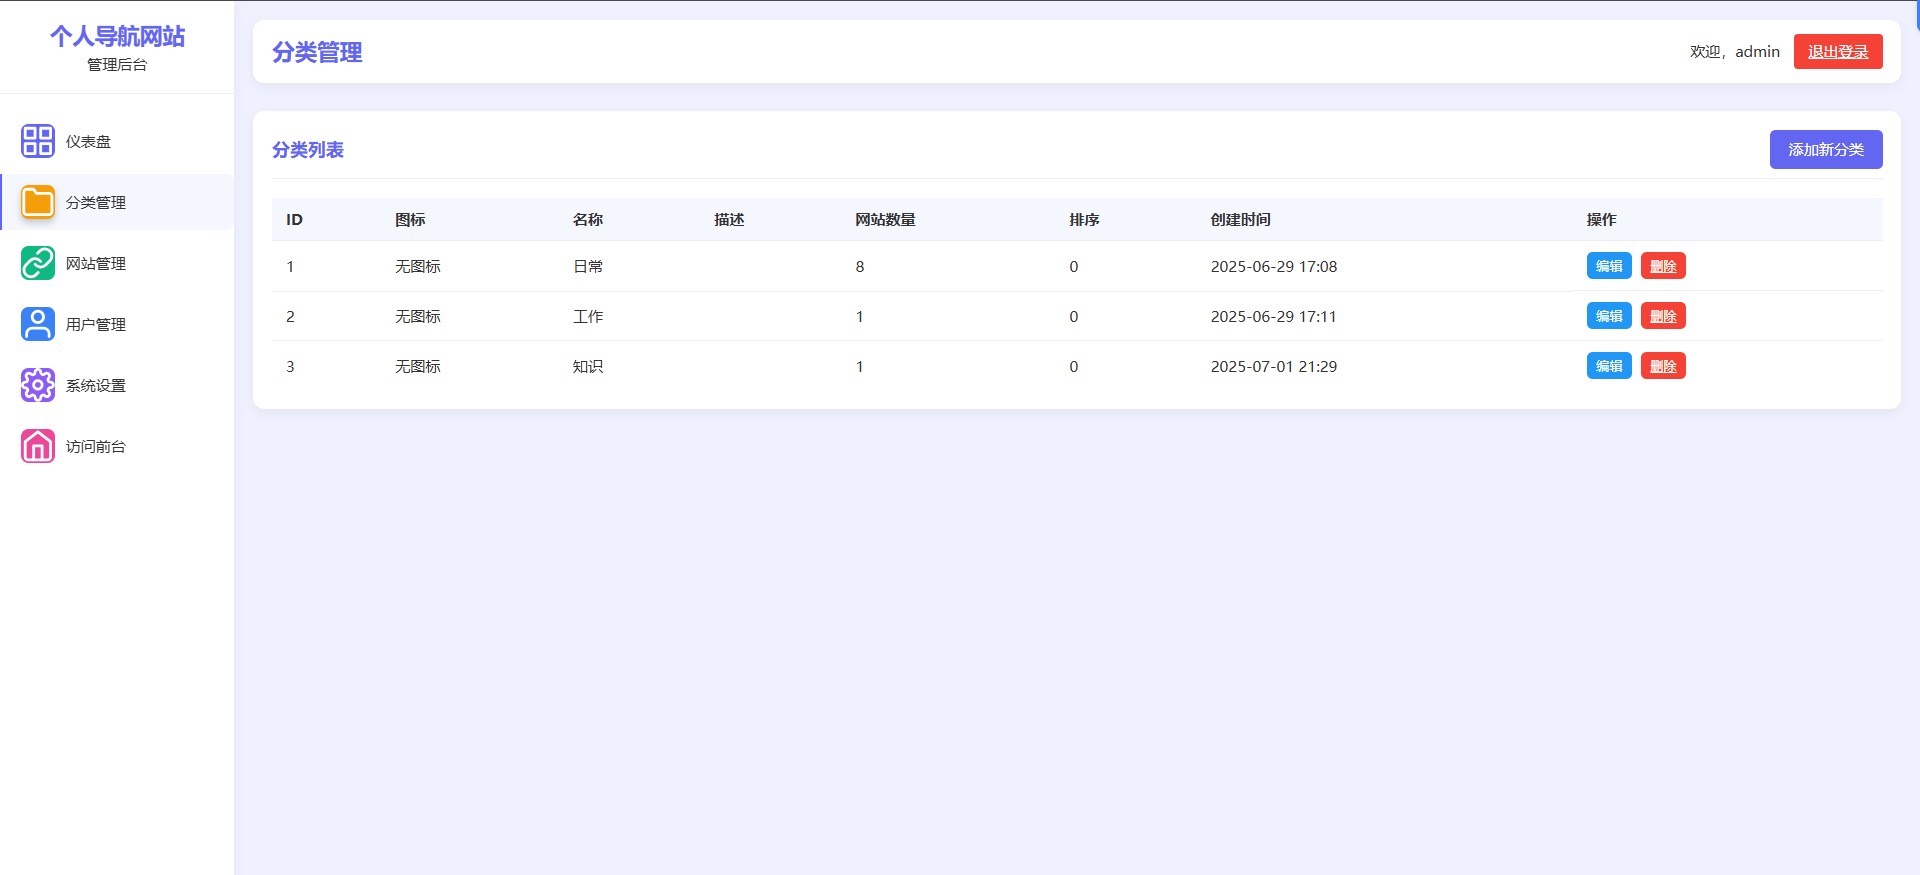Click the blue user management icon
This screenshot has width=1920, height=875.
[38, 324]
